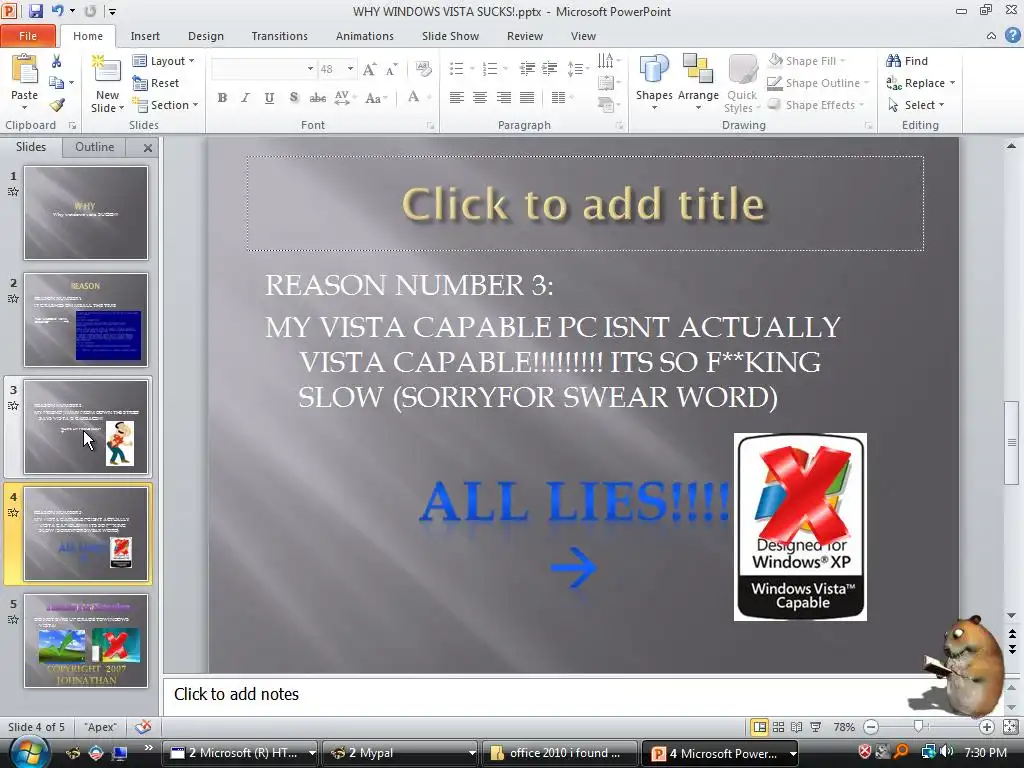Toggle underline formatting
This screenshot has height=768, width=1024.
point(269,98)
